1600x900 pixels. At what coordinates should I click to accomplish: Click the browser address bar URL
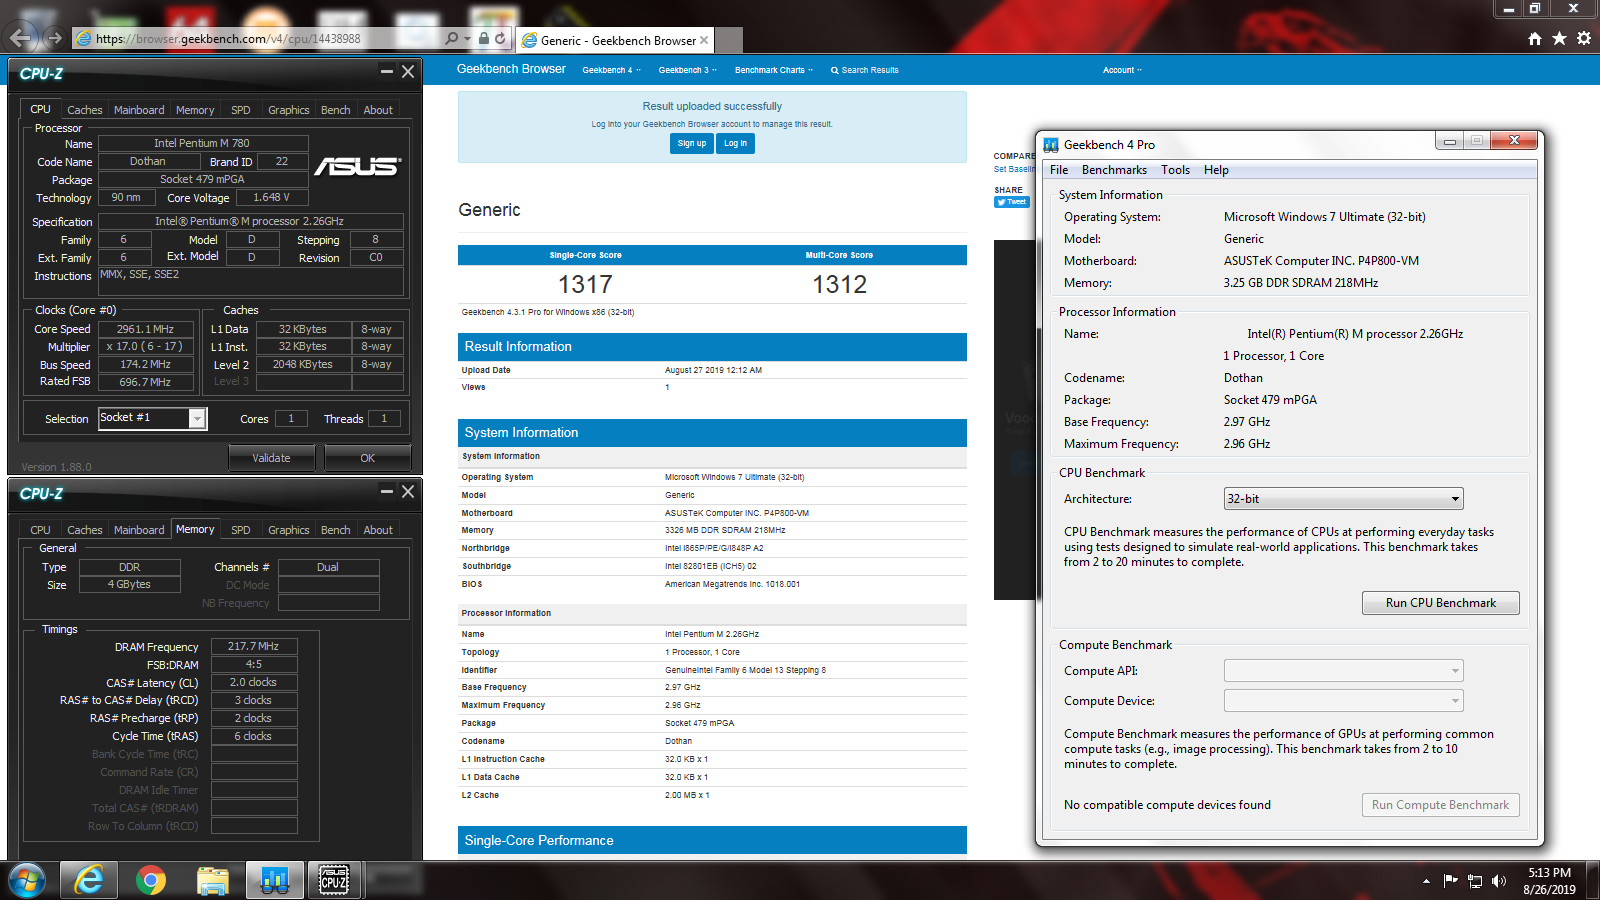pos(228,39)
